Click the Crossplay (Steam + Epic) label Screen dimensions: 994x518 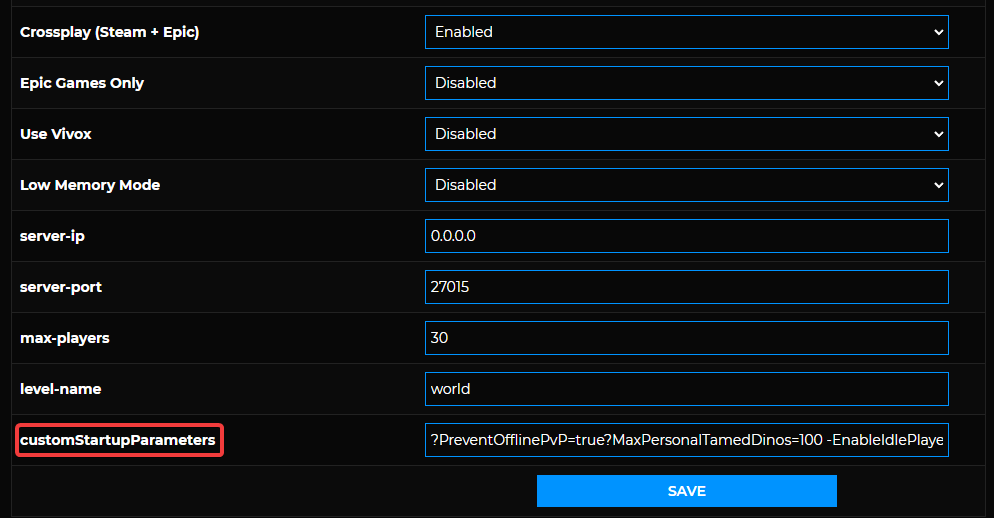[110, 32]
